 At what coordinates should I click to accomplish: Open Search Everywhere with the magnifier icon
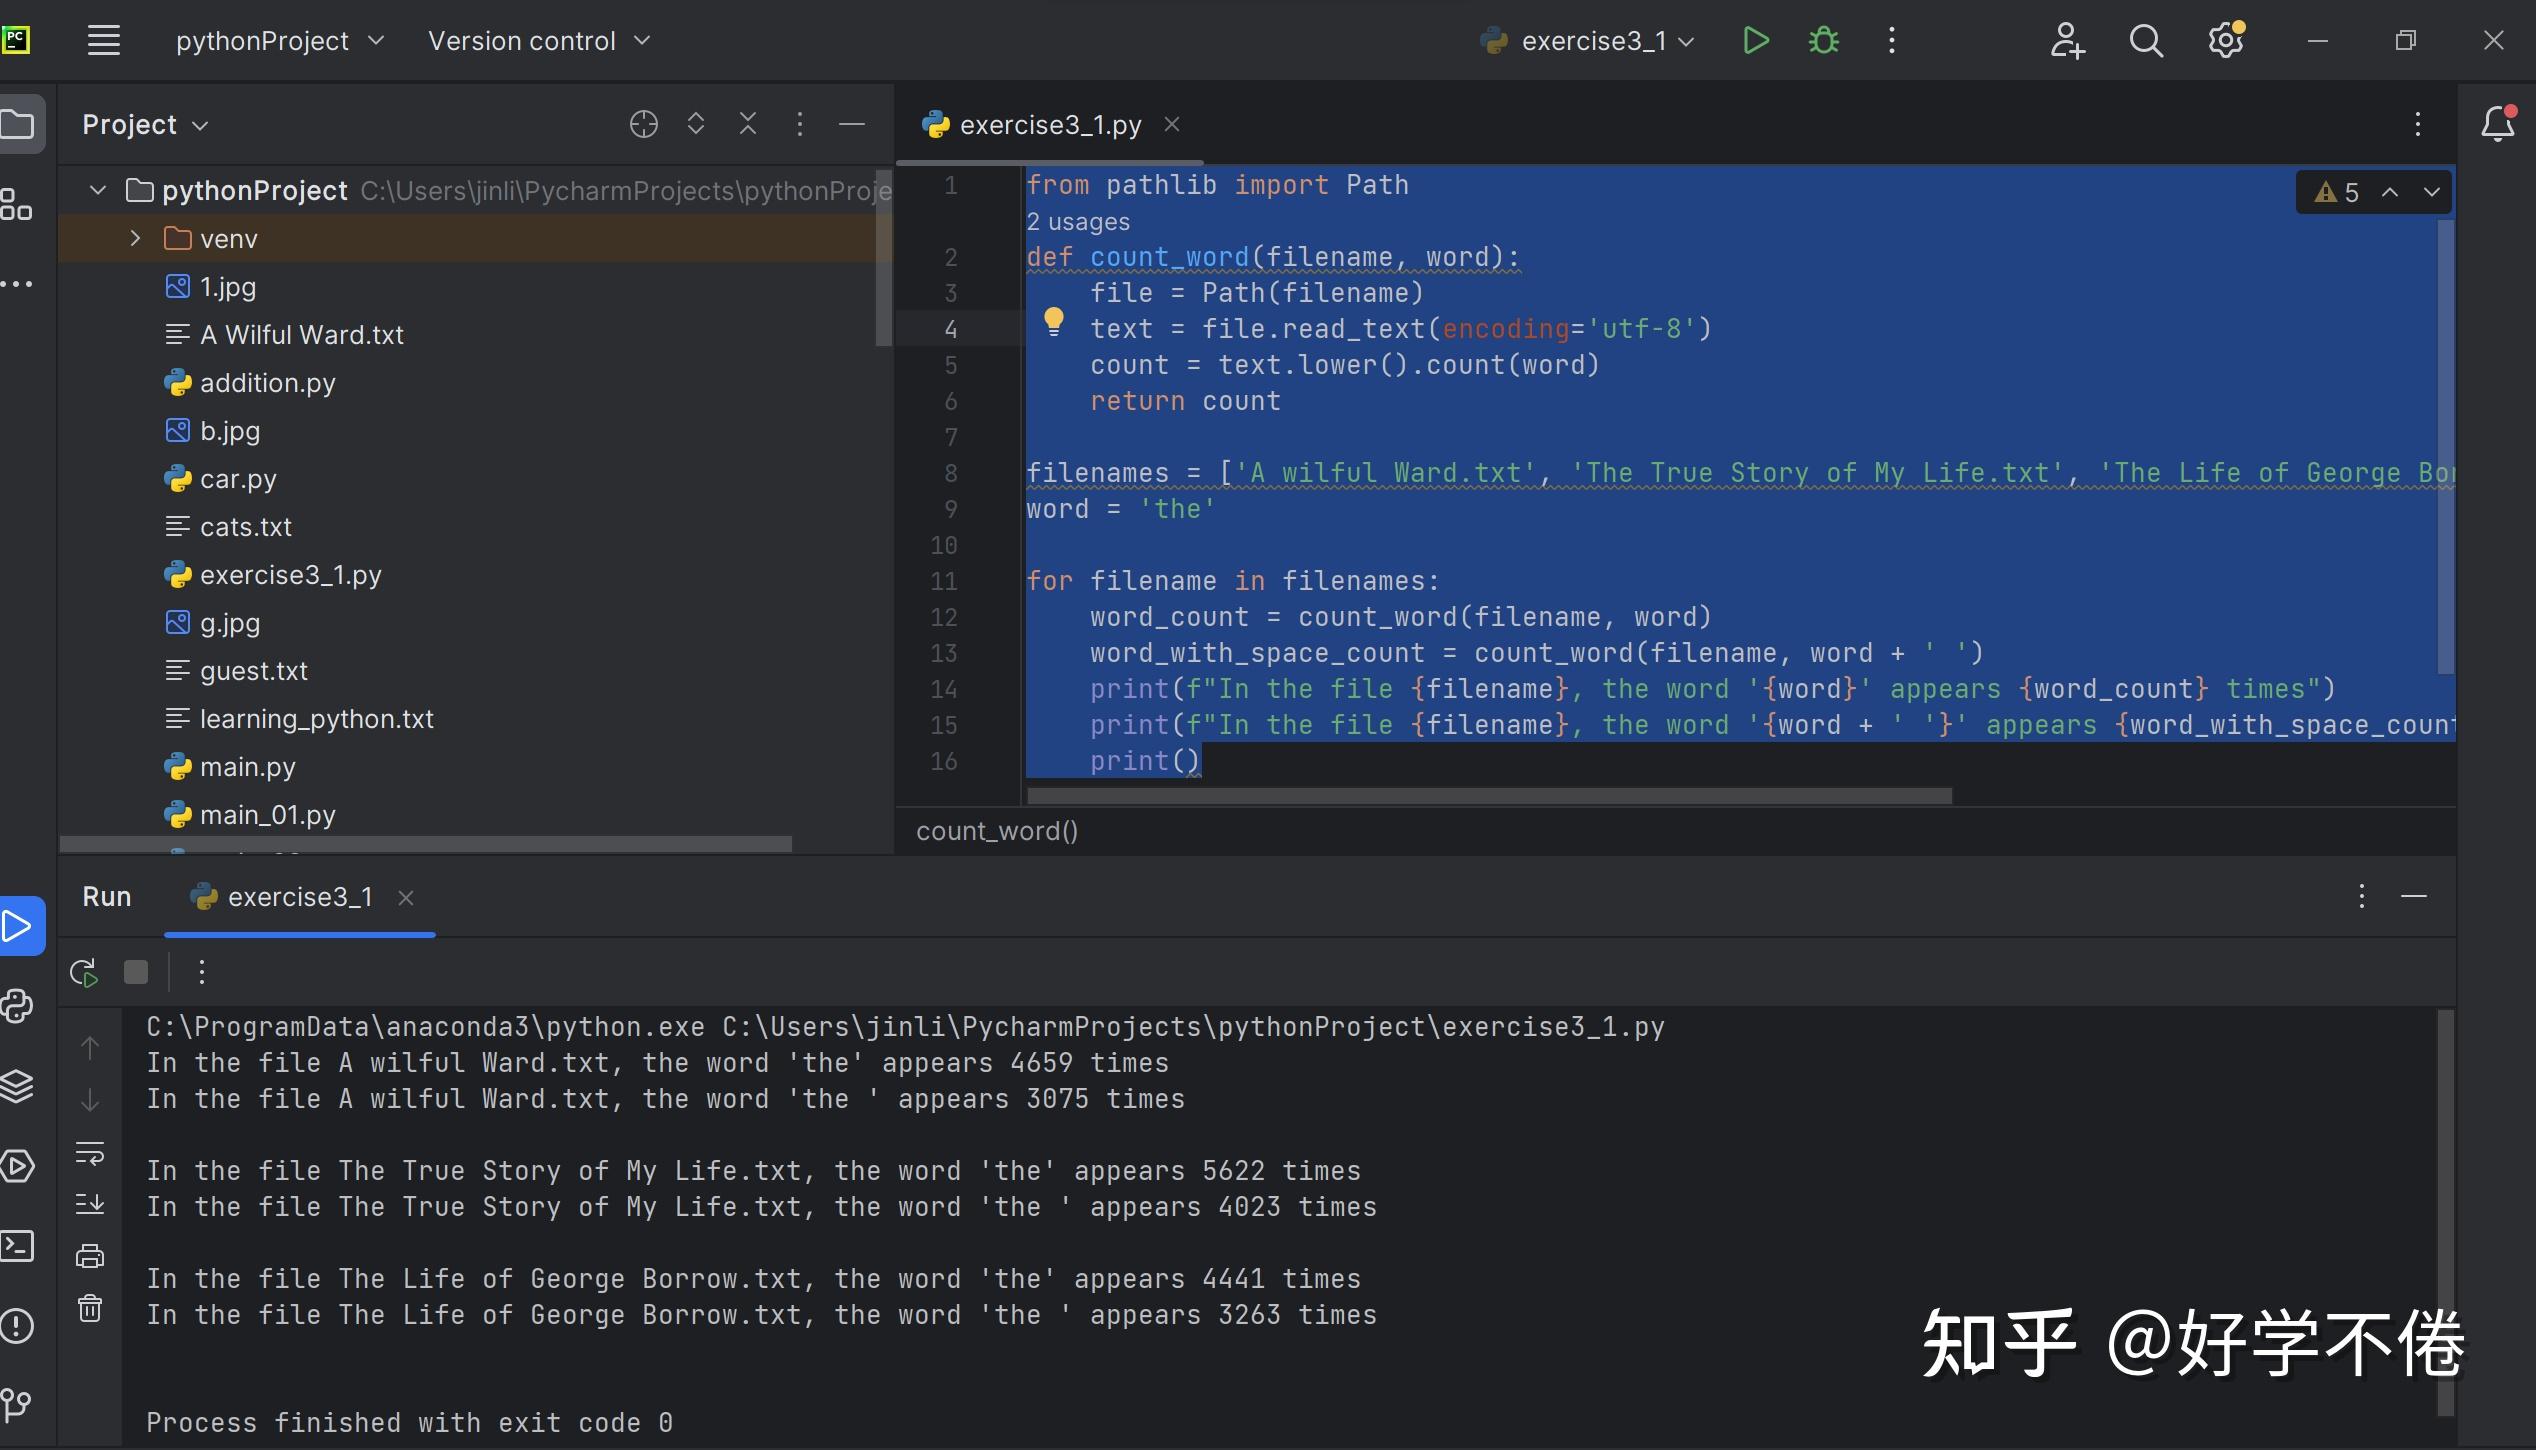click(2146, 40)
